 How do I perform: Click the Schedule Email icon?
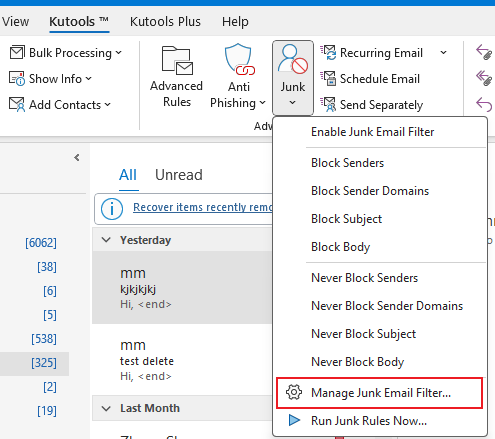[x=329, y=79]
